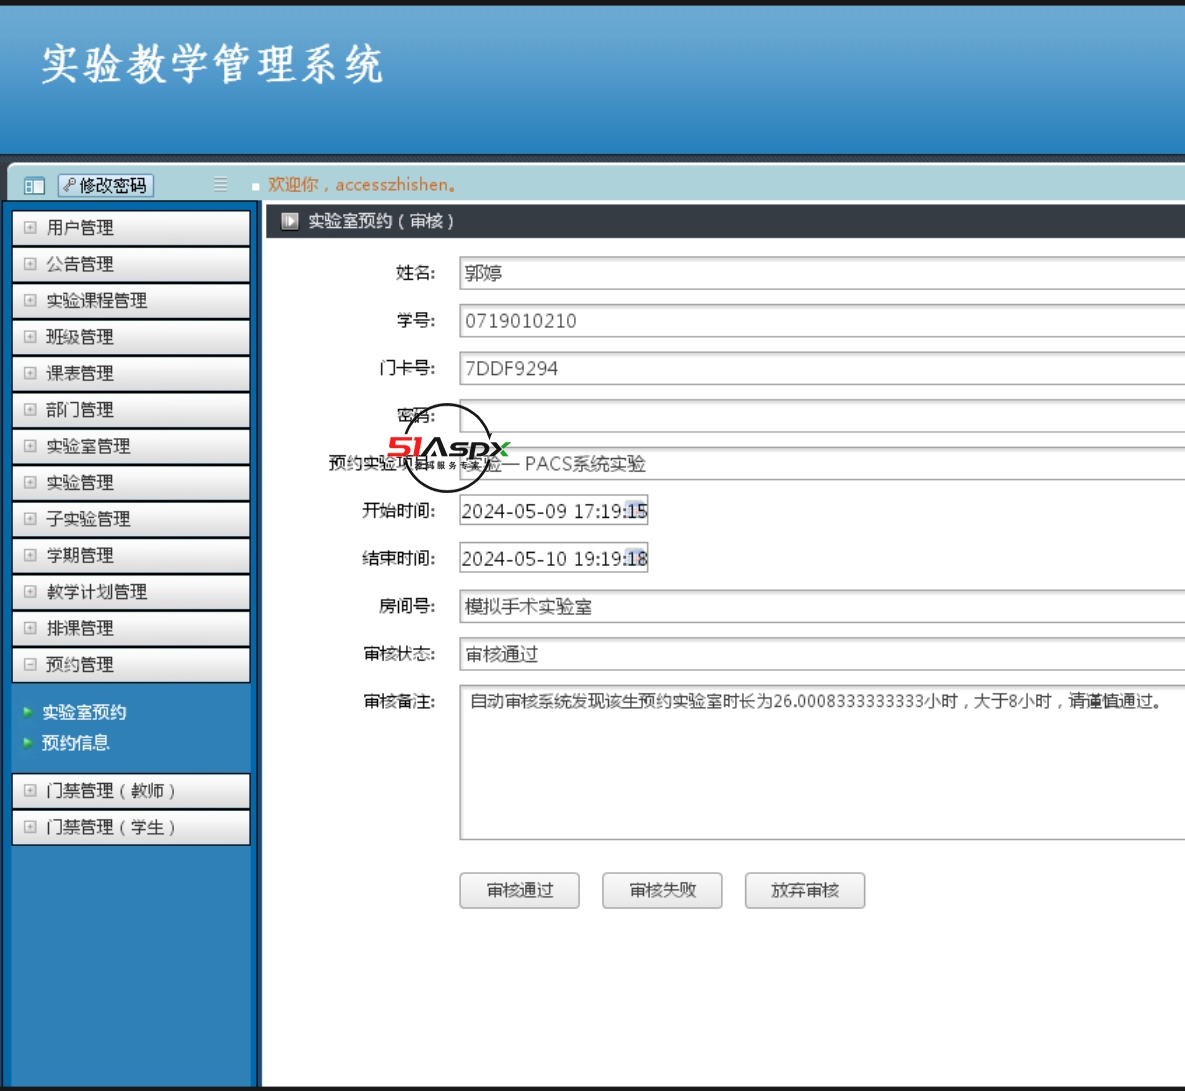This screenshot has height=1091, width=1185.
Task: Focus the 预约实验项目 field
Action: [x=822, y=463]
